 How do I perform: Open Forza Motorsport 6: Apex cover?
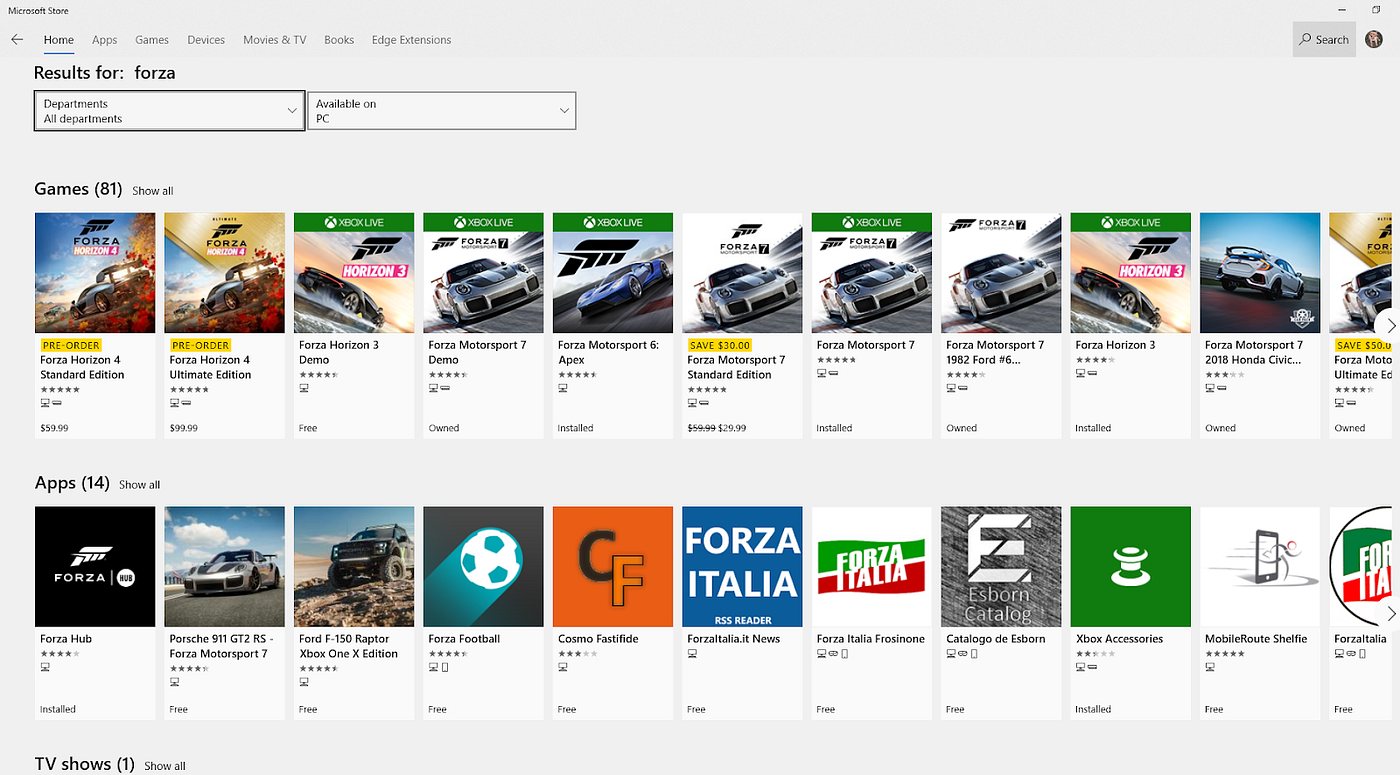click(x=613, y=273)
